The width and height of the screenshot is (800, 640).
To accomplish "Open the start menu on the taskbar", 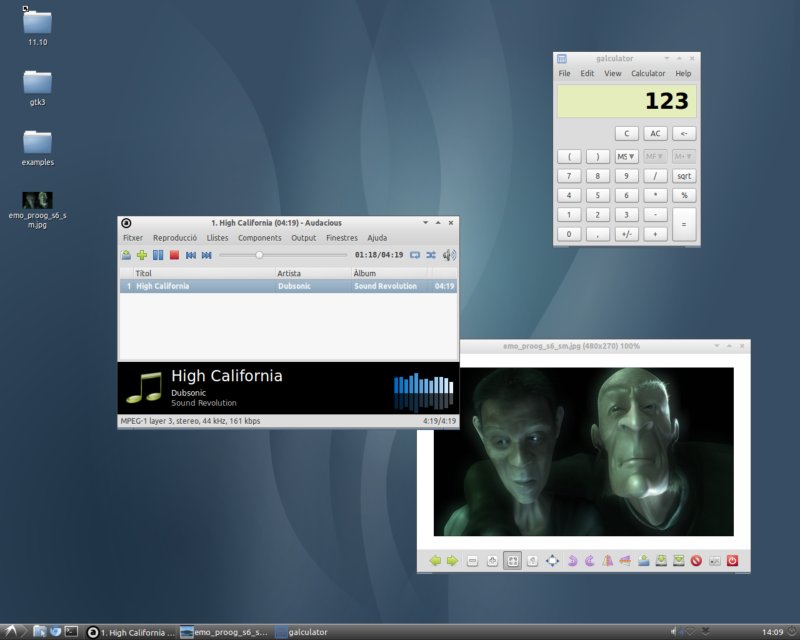I will [x=10, y=632].
